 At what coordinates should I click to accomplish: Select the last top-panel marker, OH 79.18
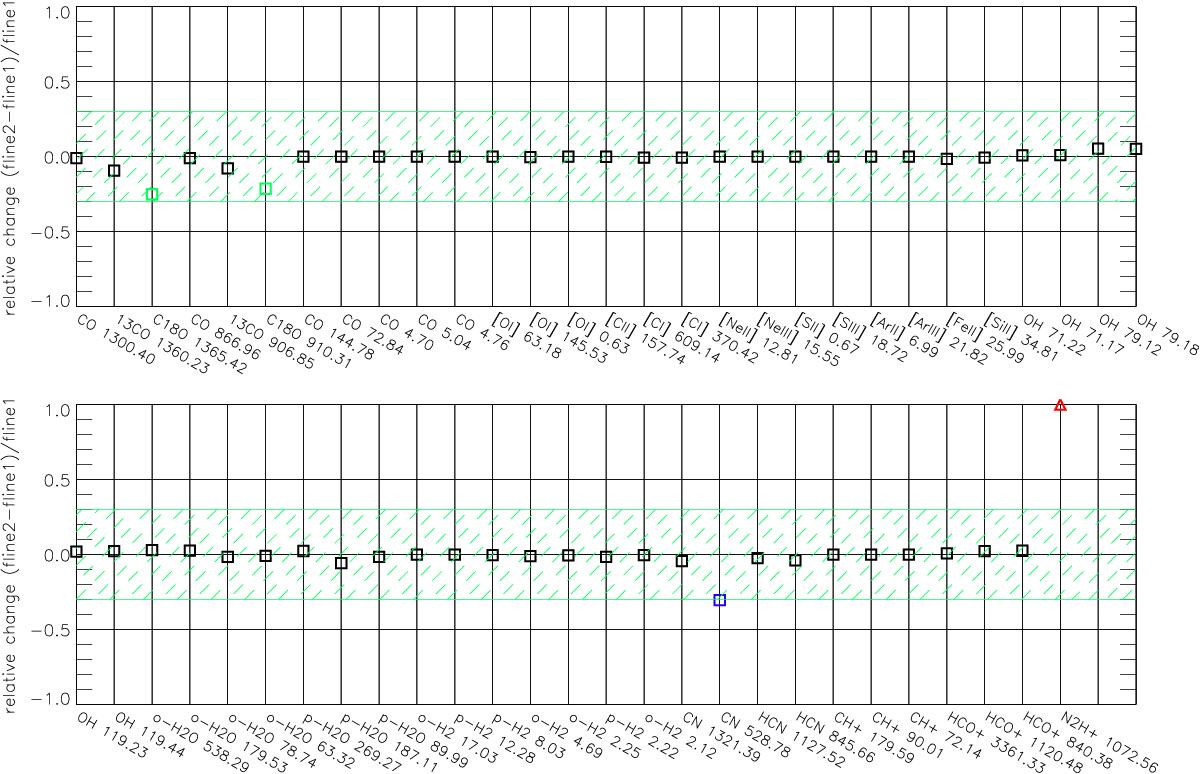coord(1135,148)
